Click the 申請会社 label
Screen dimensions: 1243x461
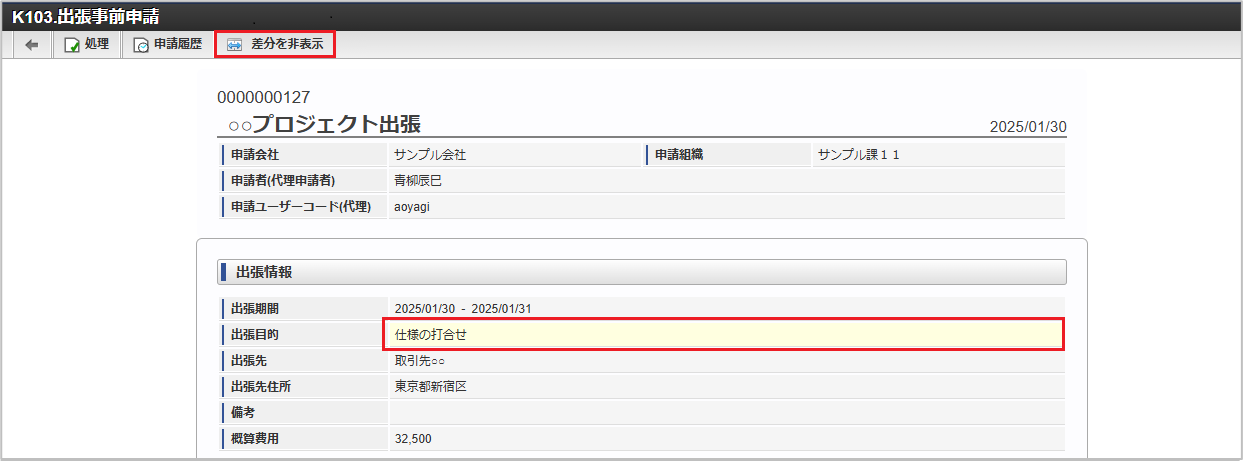click(255, 155)
